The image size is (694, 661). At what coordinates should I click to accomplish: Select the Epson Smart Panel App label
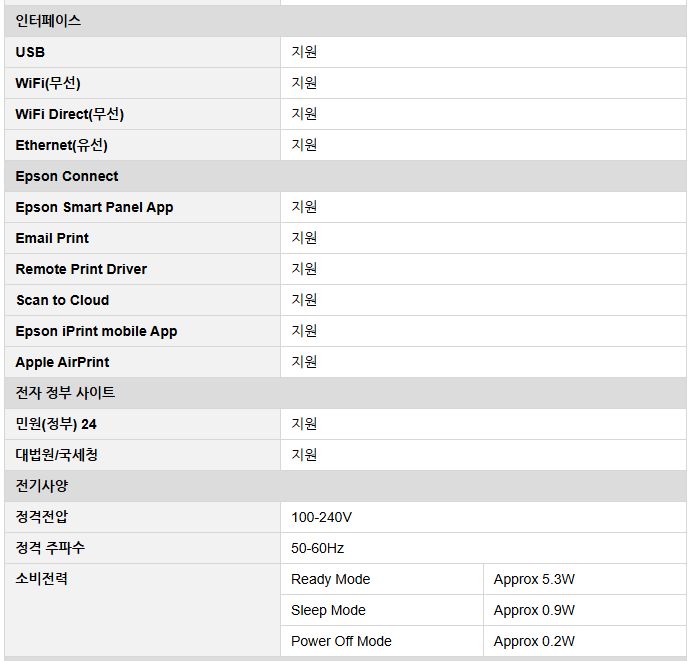click(x=94, y=207)
